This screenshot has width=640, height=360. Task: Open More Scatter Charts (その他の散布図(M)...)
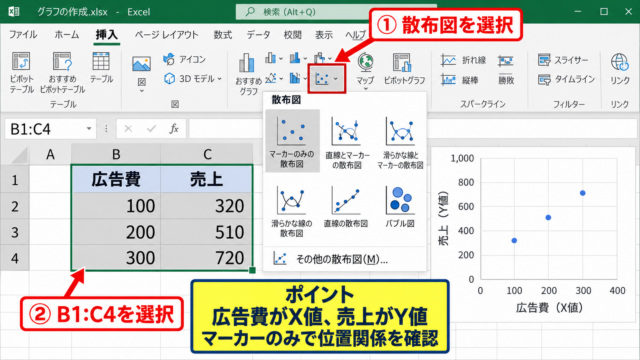(345, 259)
